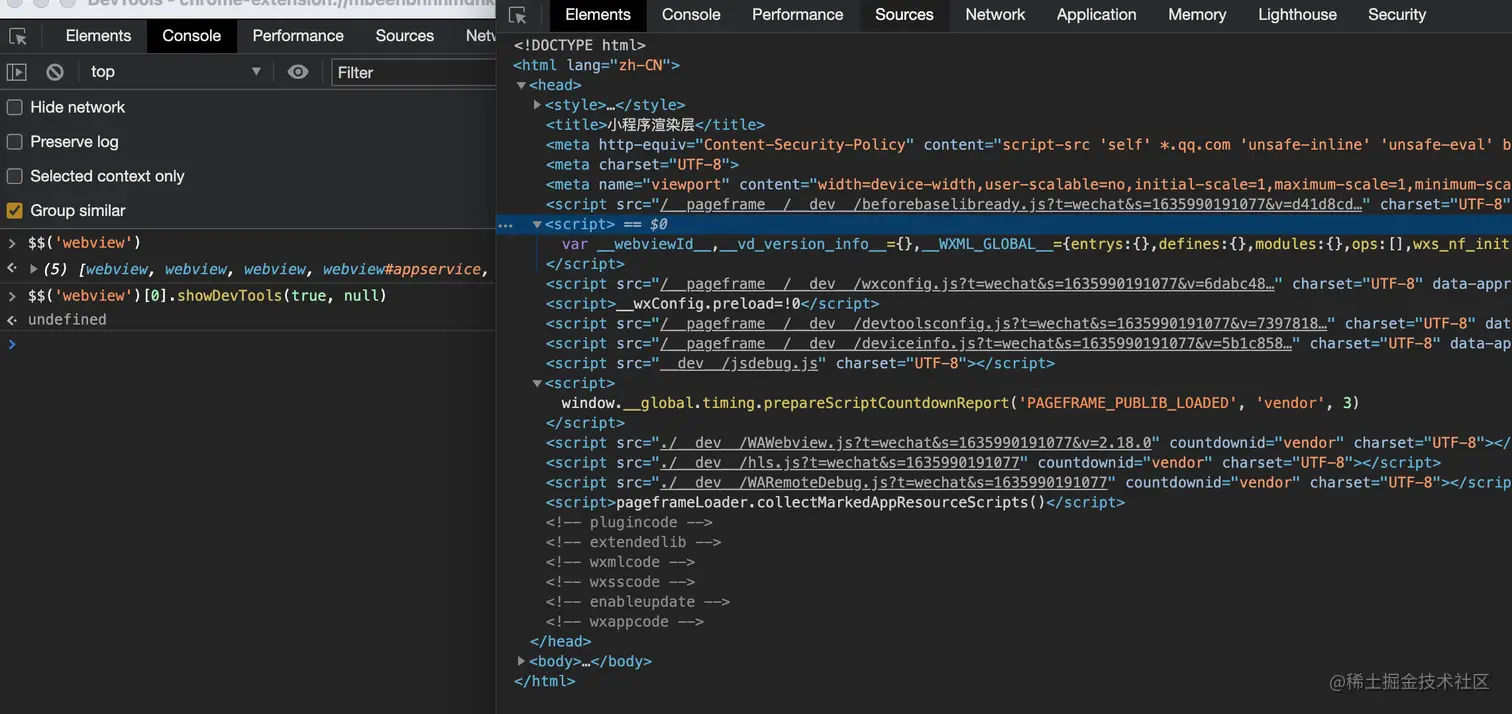The image size is (1512, 714).
Task: Select Elements tab in right window
Action: (x=598, y=15)
